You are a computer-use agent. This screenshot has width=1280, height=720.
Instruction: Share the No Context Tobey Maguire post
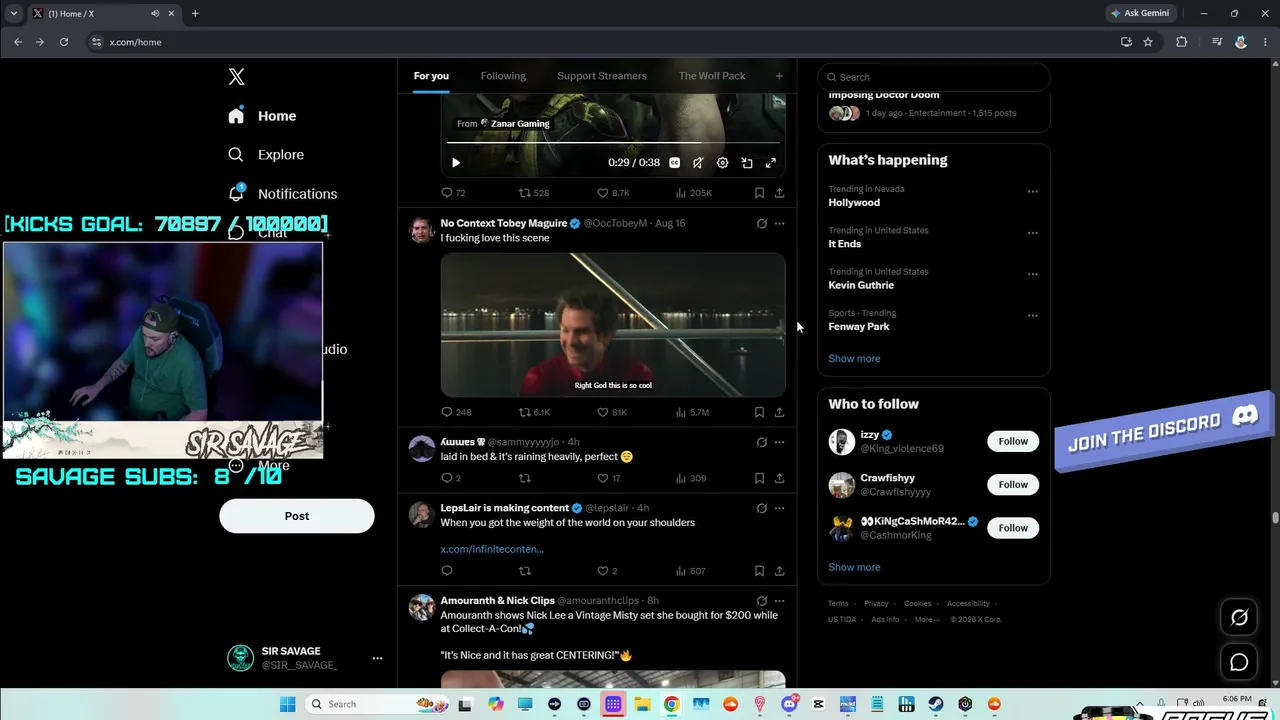(x=779, y=412)
